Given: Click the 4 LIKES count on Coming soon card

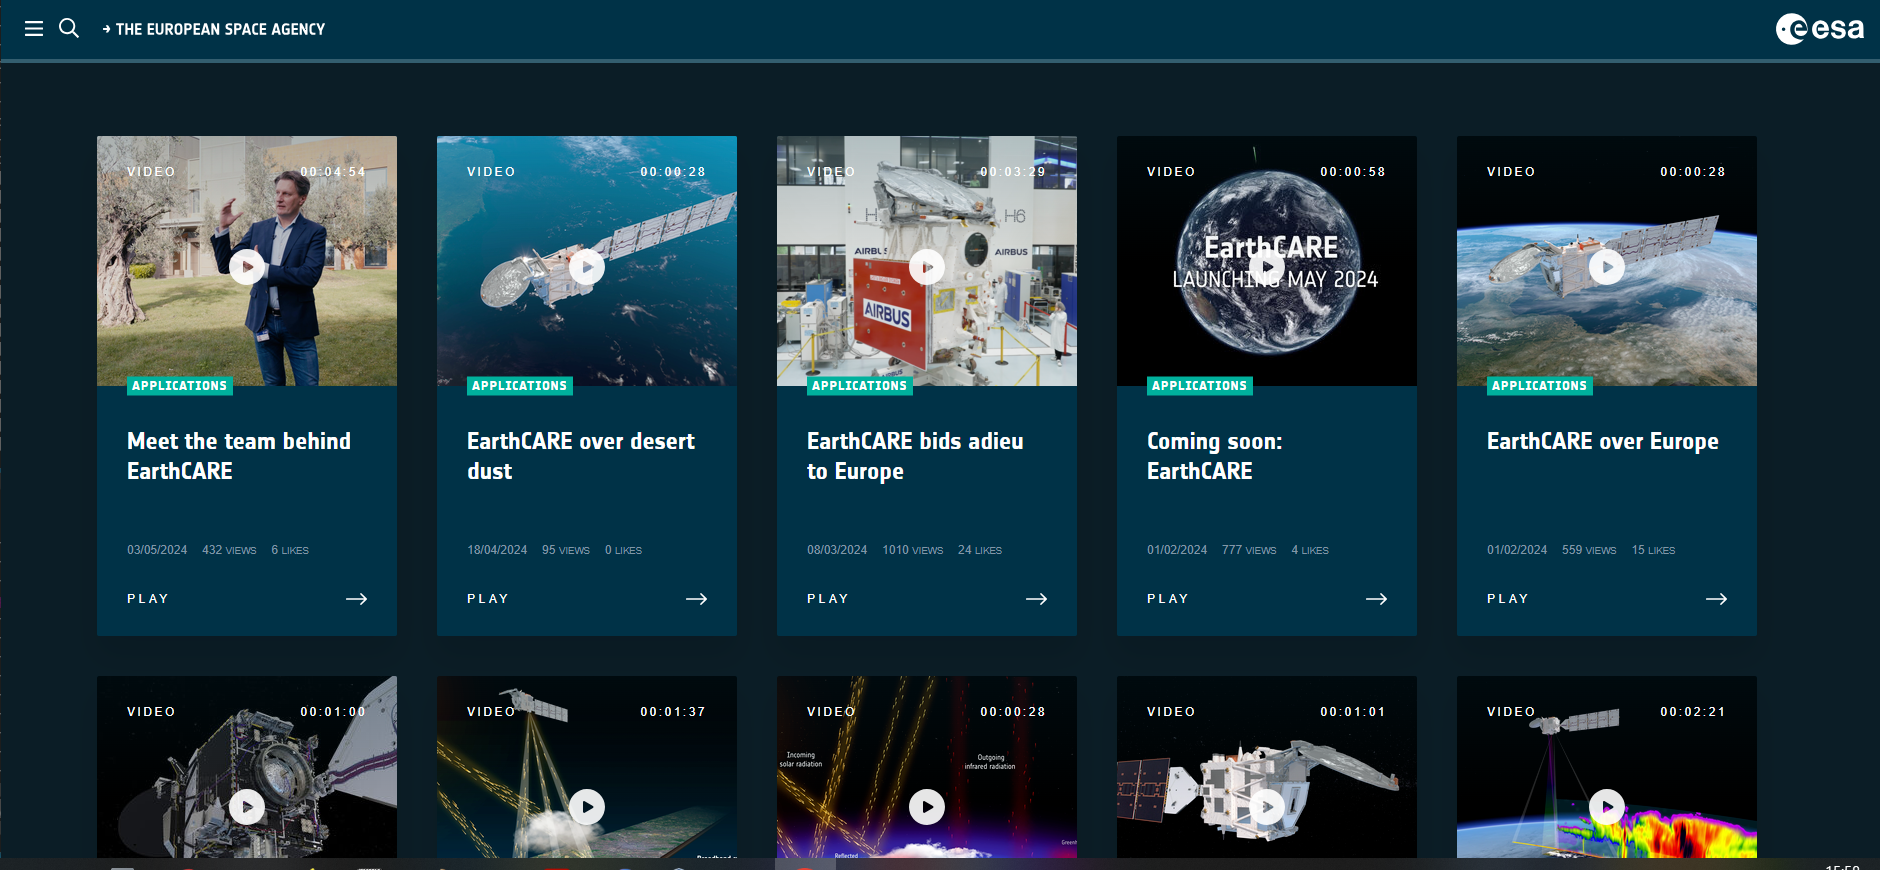Looking at the screenshot, I should coord(1310,550).
